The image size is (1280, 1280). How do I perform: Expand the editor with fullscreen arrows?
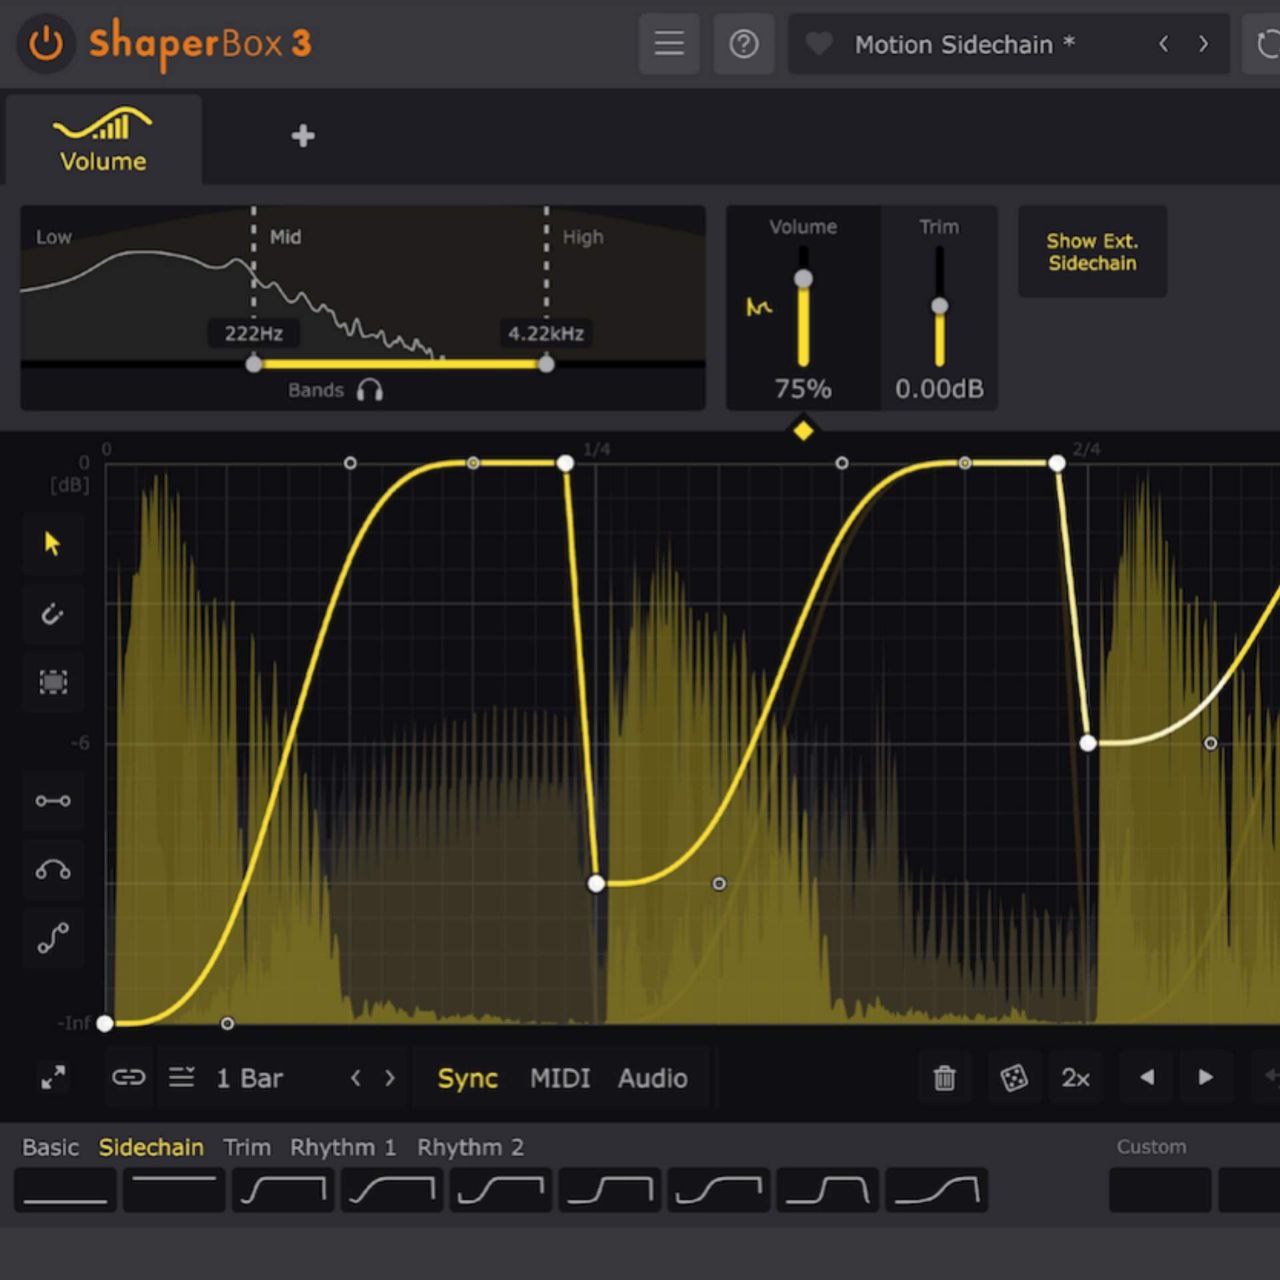[53, 1078]
